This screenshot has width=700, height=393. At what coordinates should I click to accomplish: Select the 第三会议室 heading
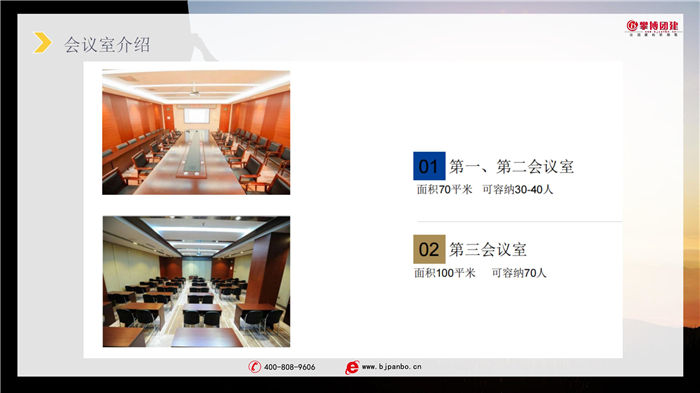point(488,249)
